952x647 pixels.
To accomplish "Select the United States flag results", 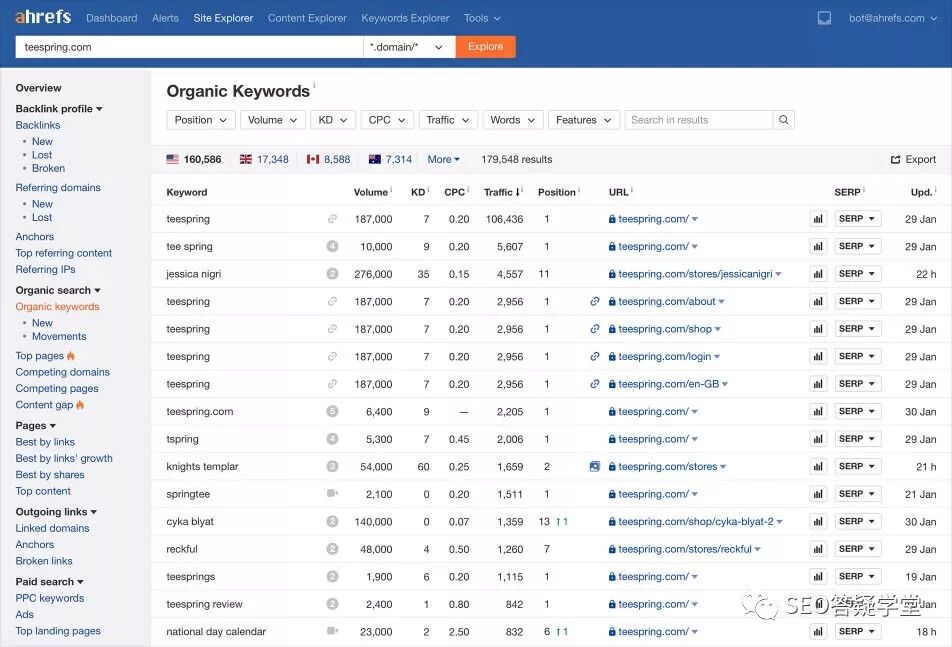I will click(194, 160).
